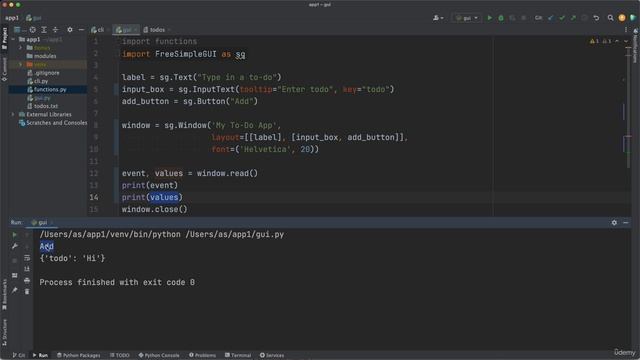This screenshot has width=640, height=360.
Task: Select opened file target icon in Project panel
Action: [x=32, y=30]
